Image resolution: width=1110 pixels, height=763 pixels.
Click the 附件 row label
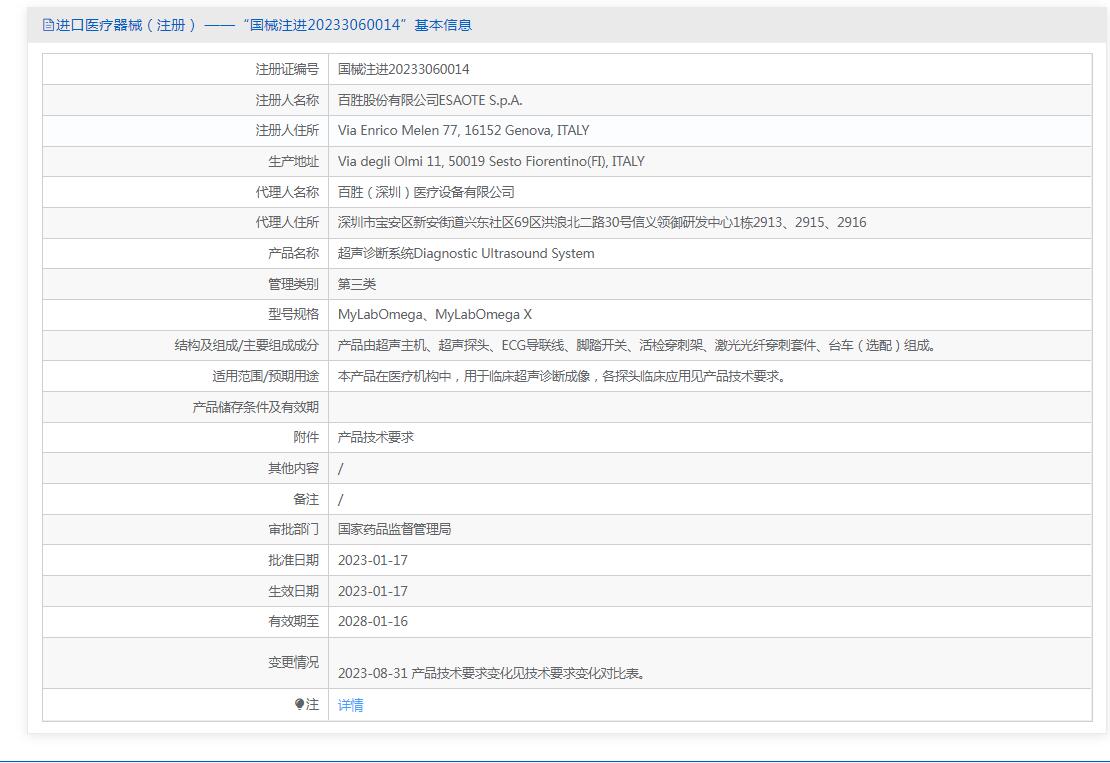click(307, 437)
